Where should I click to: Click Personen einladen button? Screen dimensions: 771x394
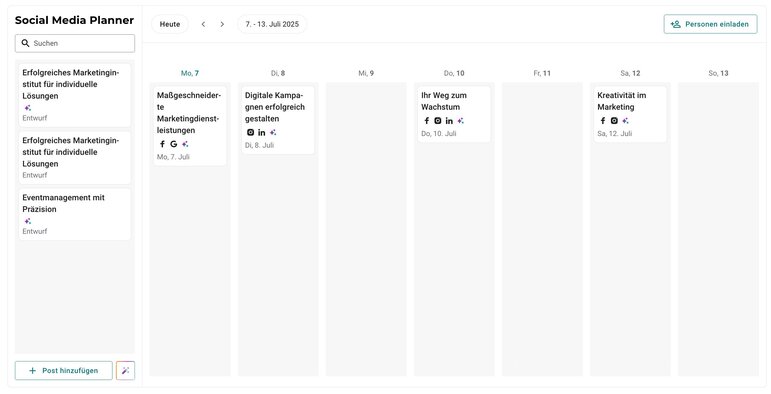[x=711, y=24]
